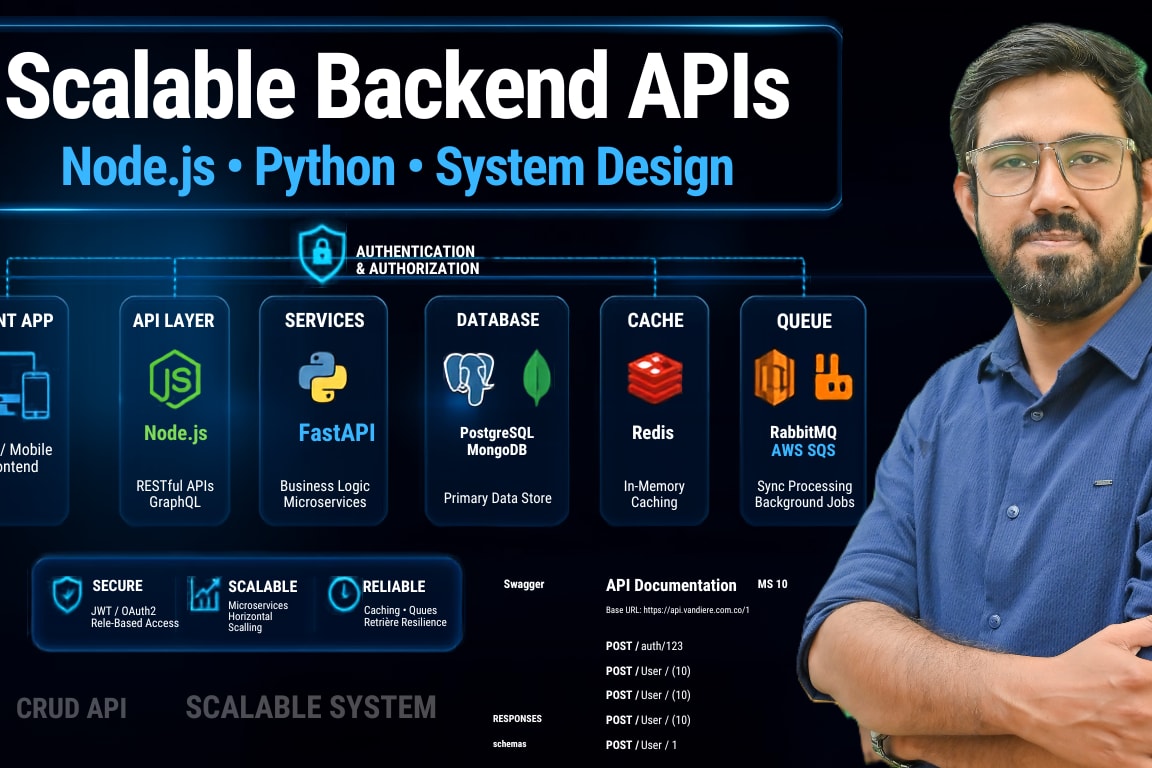Click the shield lock authentication icon
This screenshot has height=768, width=1152.
tap(322, 254)
